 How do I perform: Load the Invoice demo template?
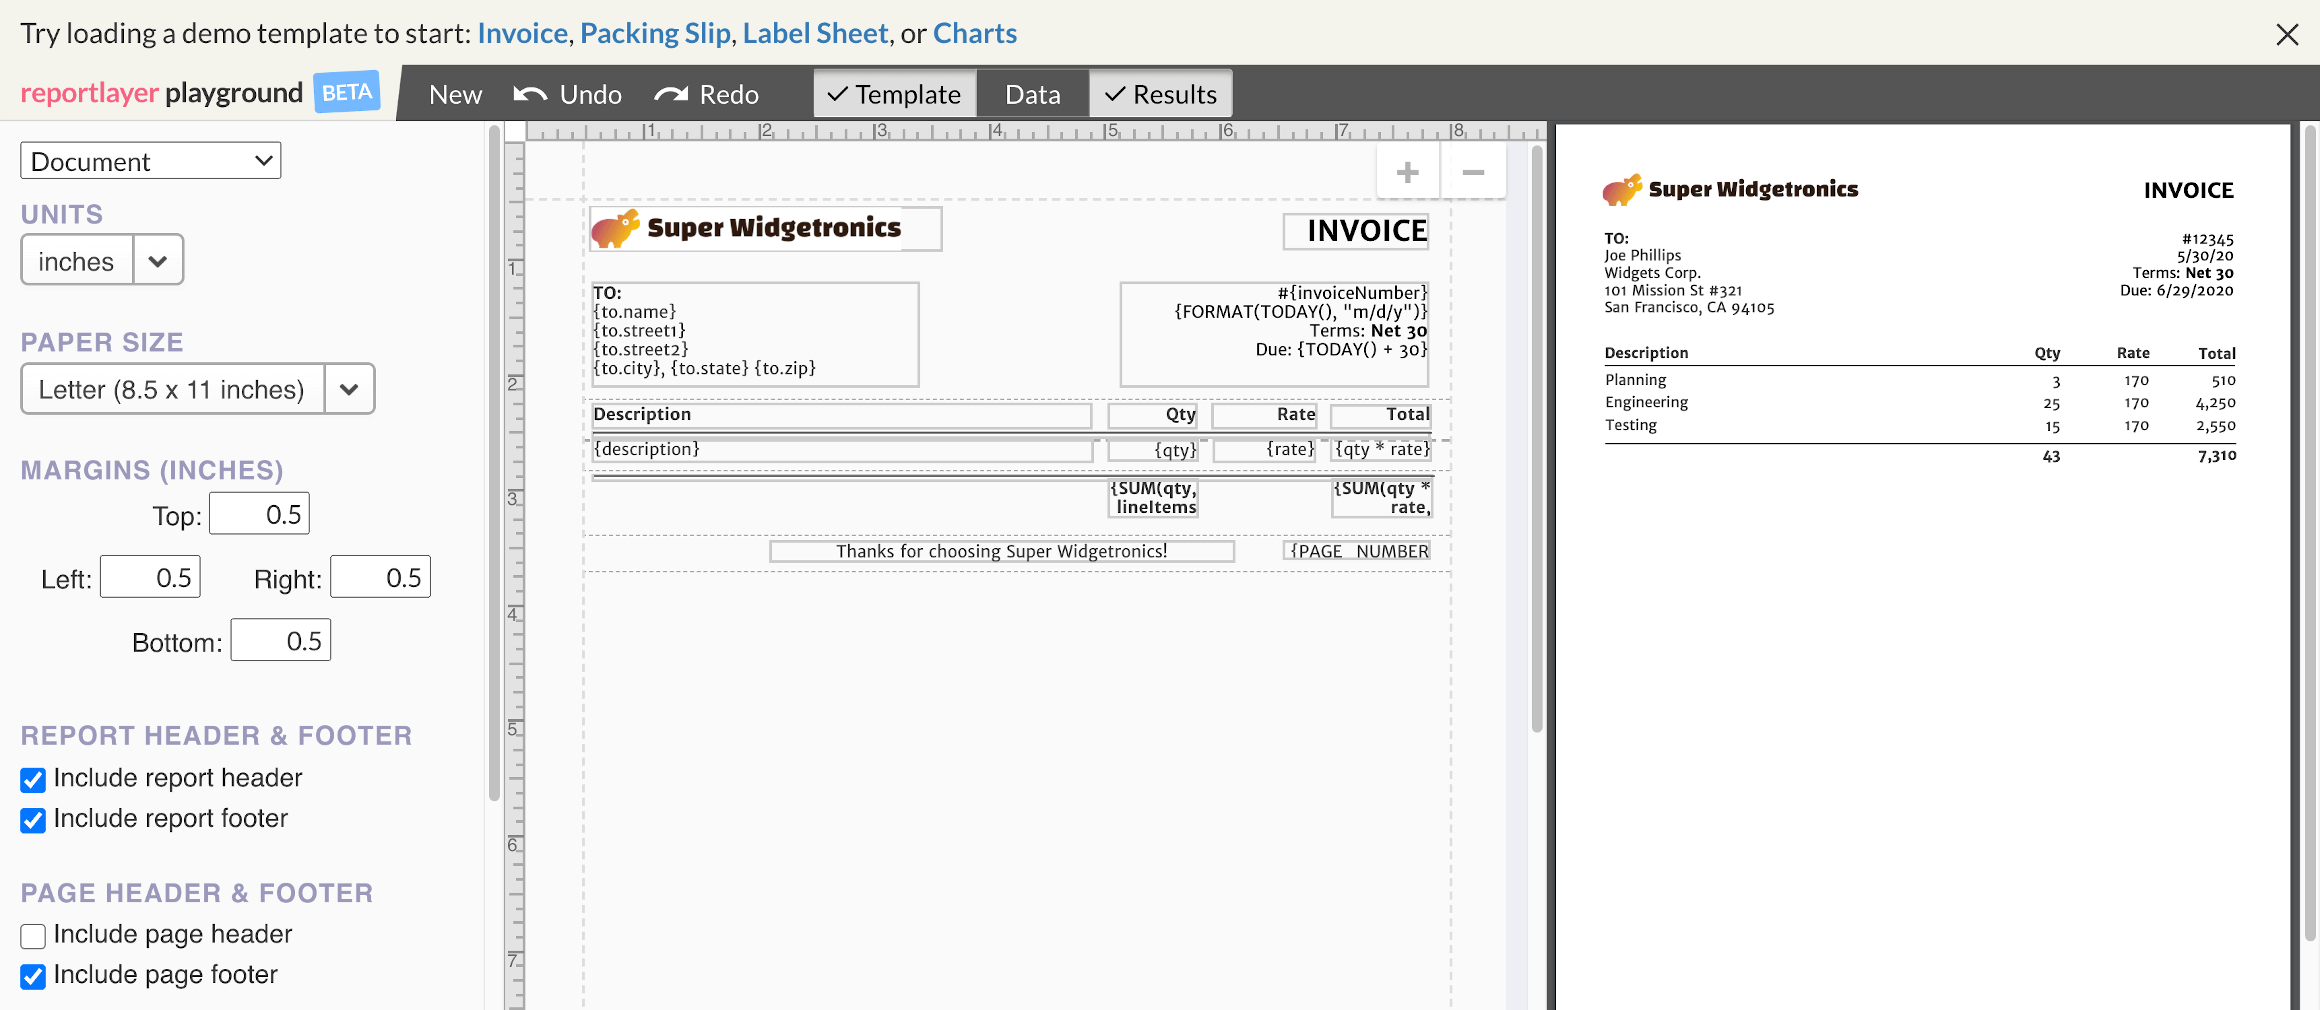[523, 33]
